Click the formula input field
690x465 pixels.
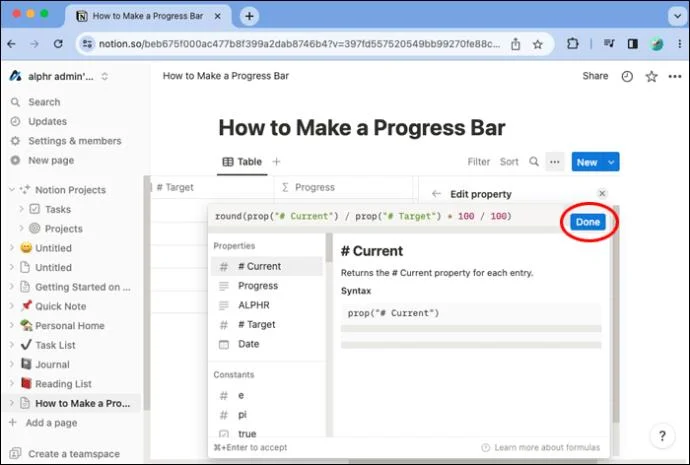(385, 216)
